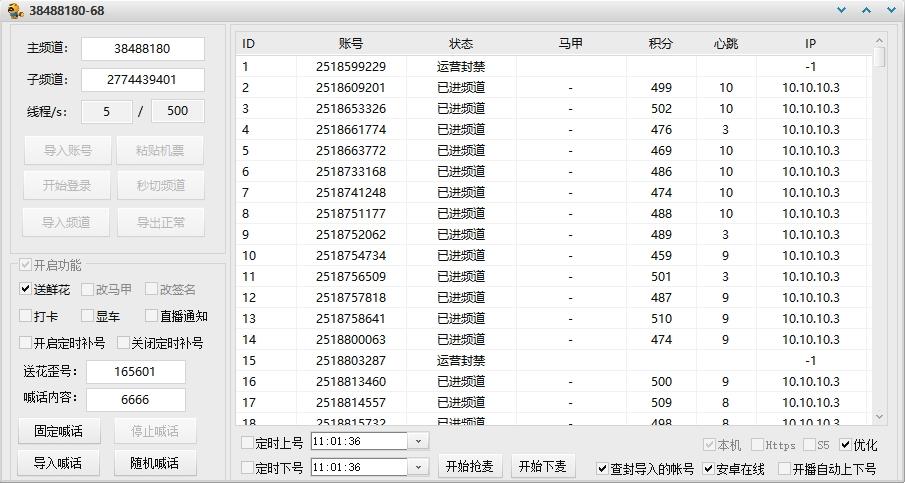Click the up chevron in title bar
The height and width of the screenshot is (483, 905).
click(x=866, y=10)
